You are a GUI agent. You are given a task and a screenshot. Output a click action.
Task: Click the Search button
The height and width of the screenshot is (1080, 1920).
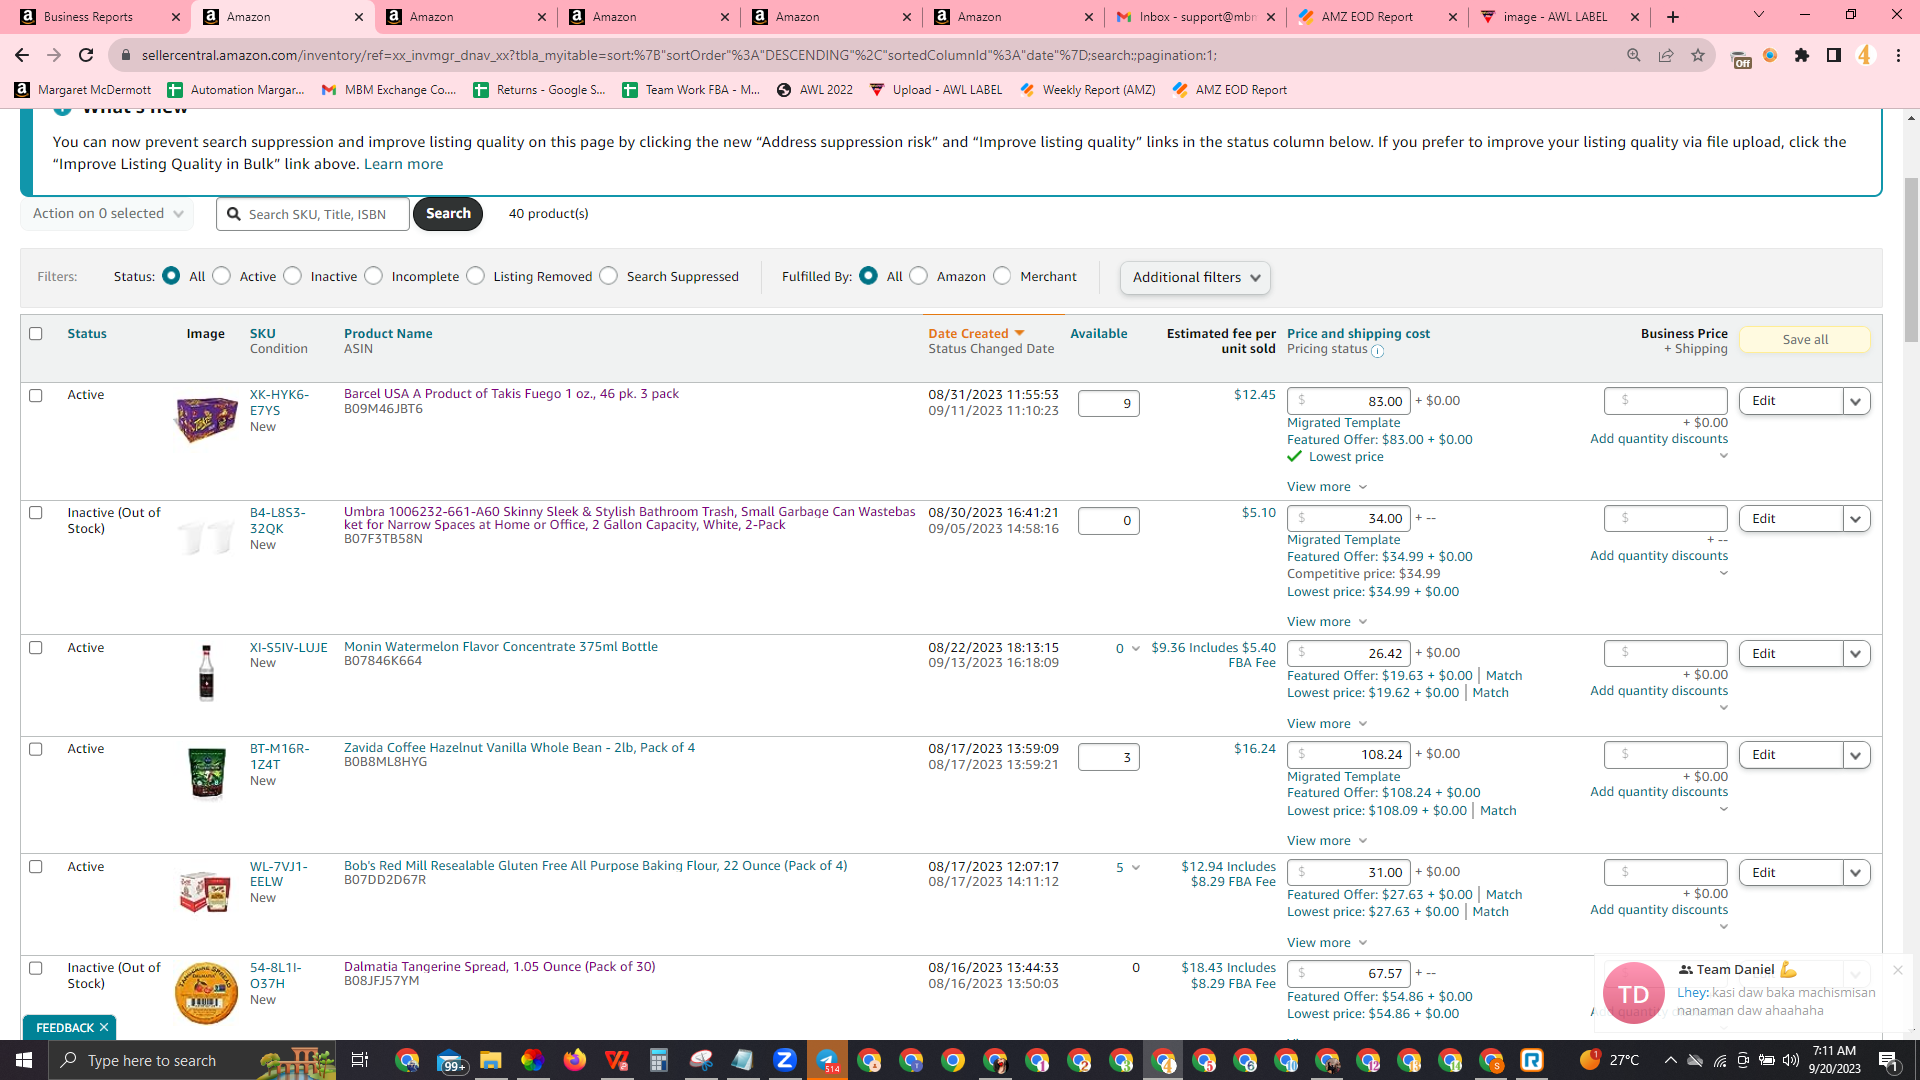coord(448,214)
